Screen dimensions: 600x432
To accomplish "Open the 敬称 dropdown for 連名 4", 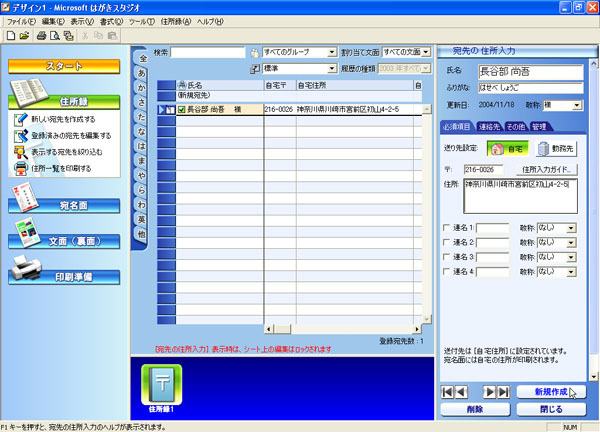I will coord(571,272).
